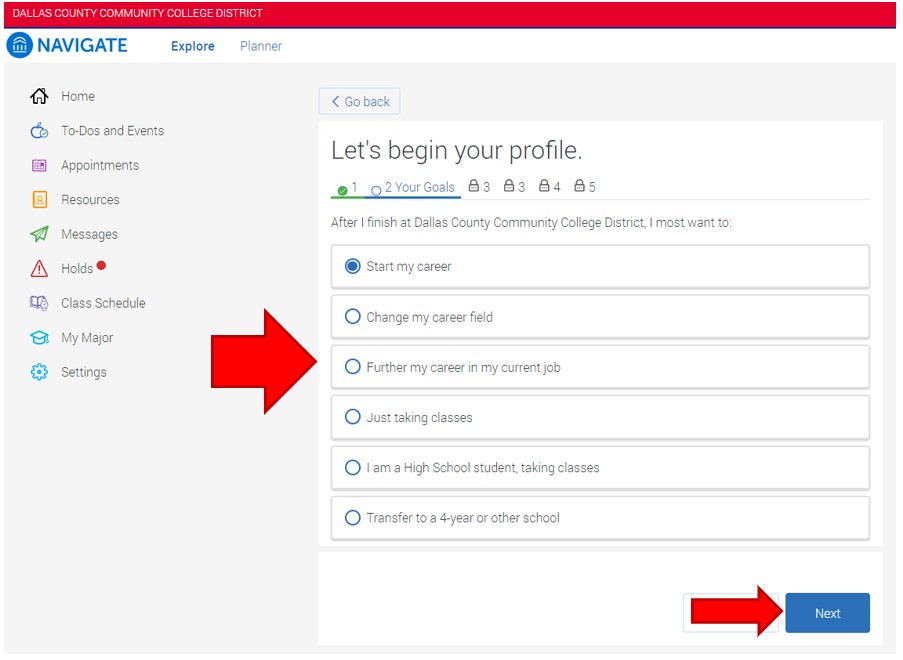Open Messages via the paper plane icon

pos(37,234)
